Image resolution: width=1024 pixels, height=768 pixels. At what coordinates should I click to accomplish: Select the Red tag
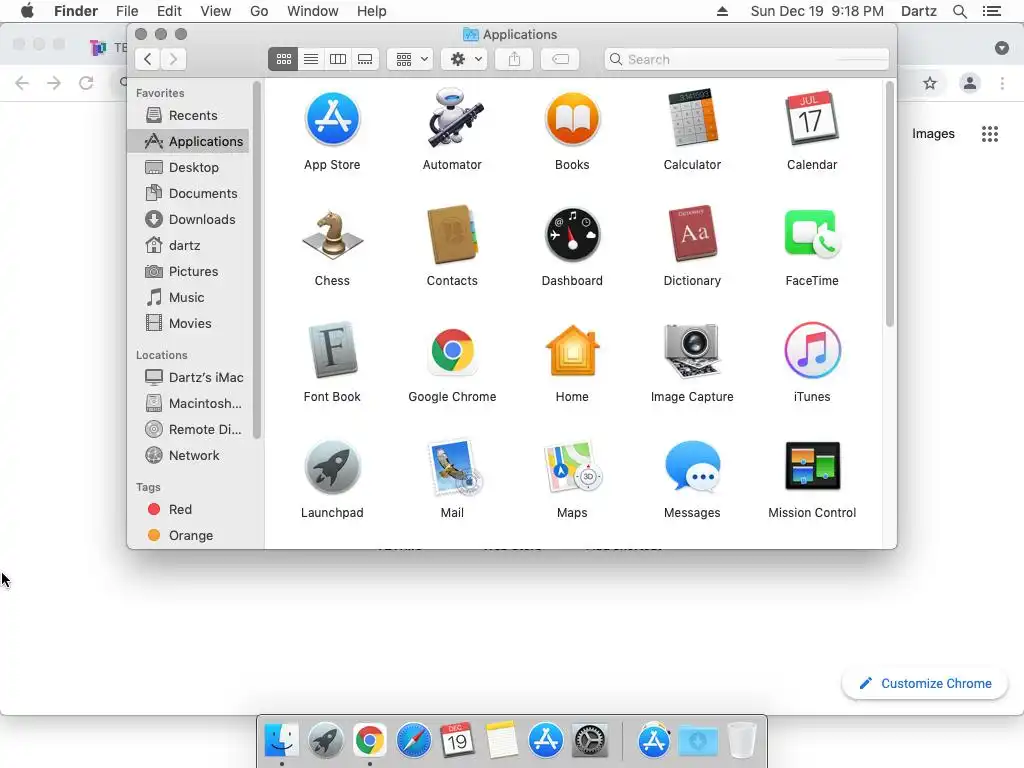click(x=188, y=509)
